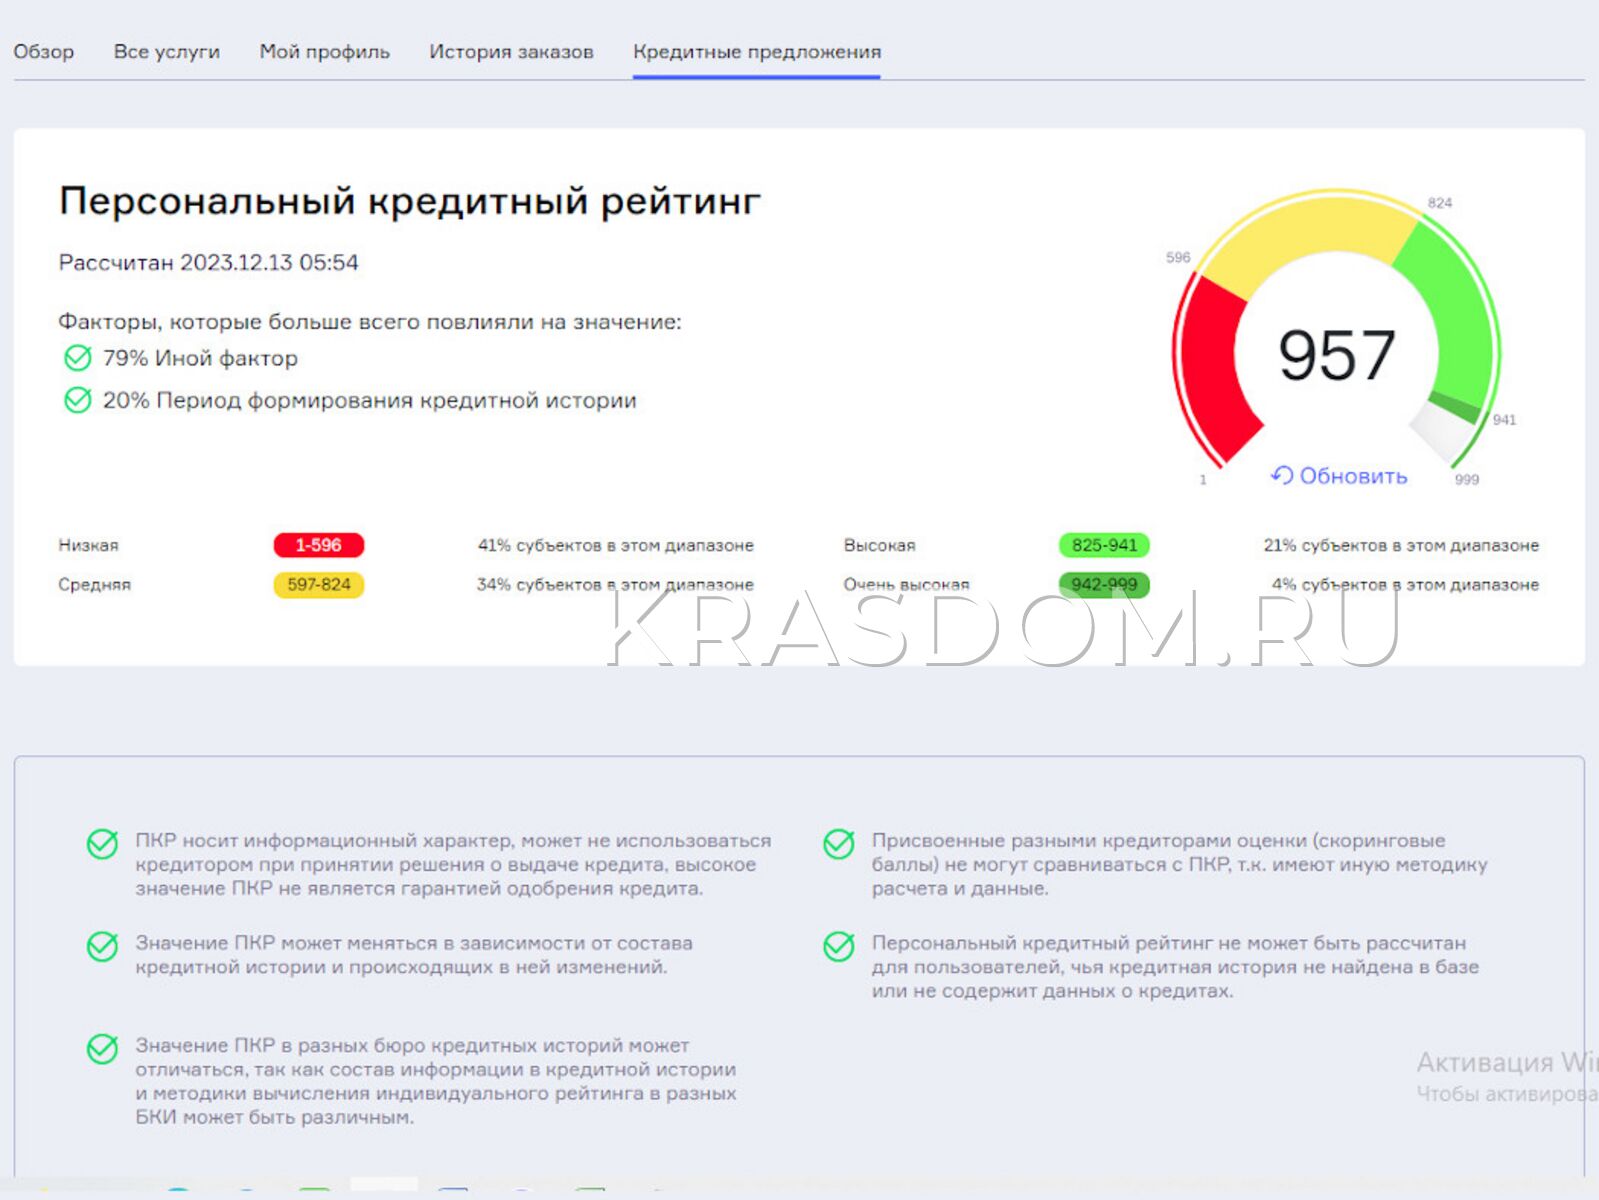This screenshot has height=1200, width=1599.
Task: Click the score value 957 in gauge
Action: click(x=1336, y=355)
